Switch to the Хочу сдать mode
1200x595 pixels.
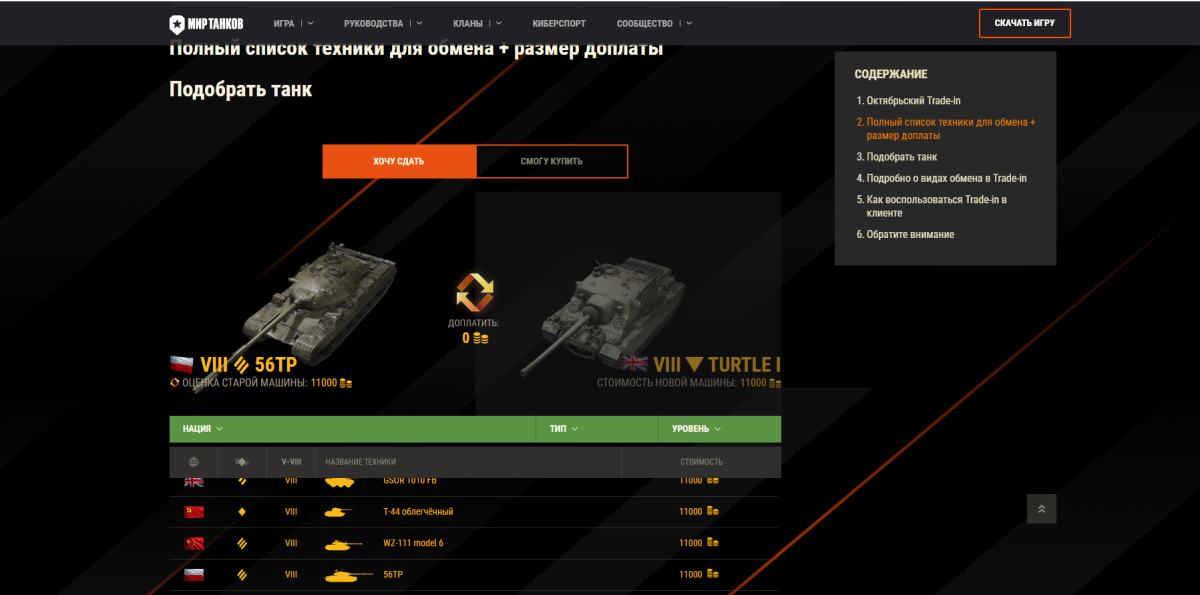pos(399,161)
